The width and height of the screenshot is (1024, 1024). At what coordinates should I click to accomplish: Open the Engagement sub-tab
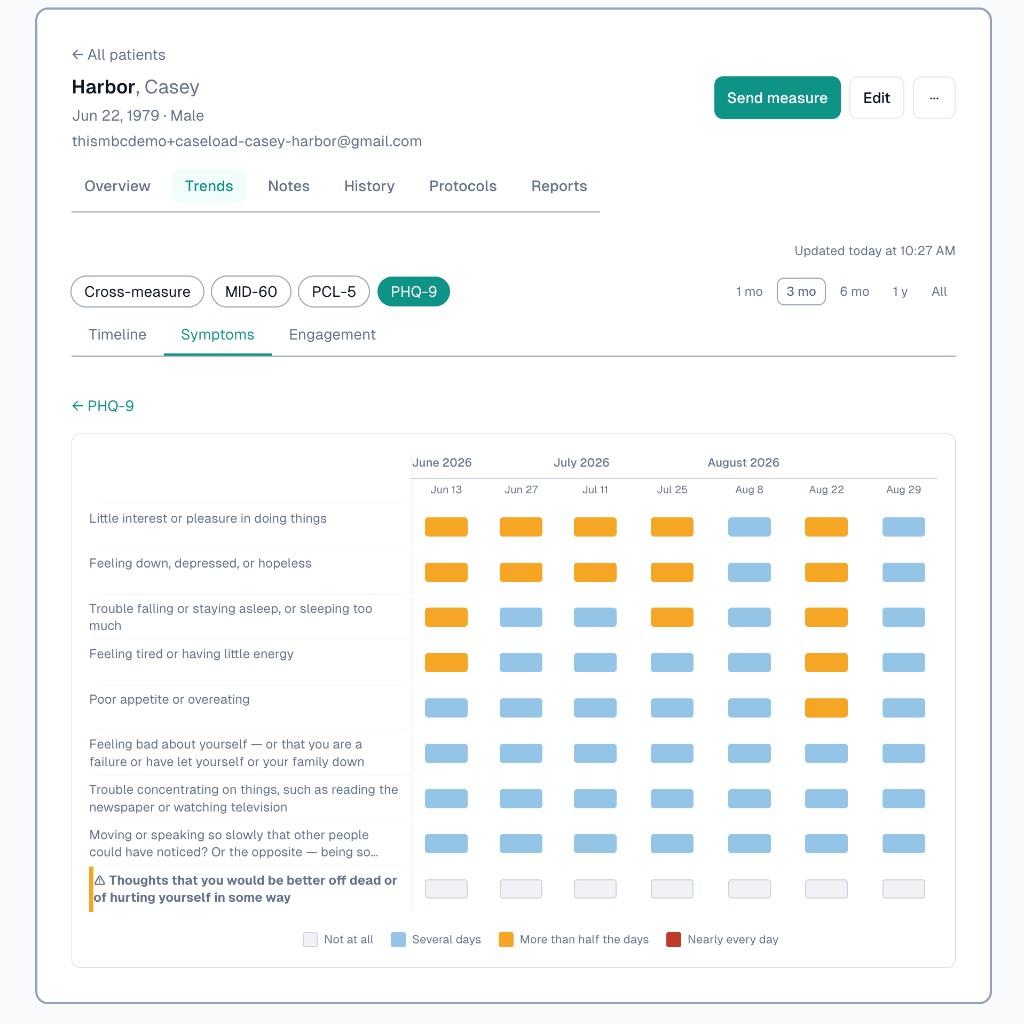click(x=332, y=334)
